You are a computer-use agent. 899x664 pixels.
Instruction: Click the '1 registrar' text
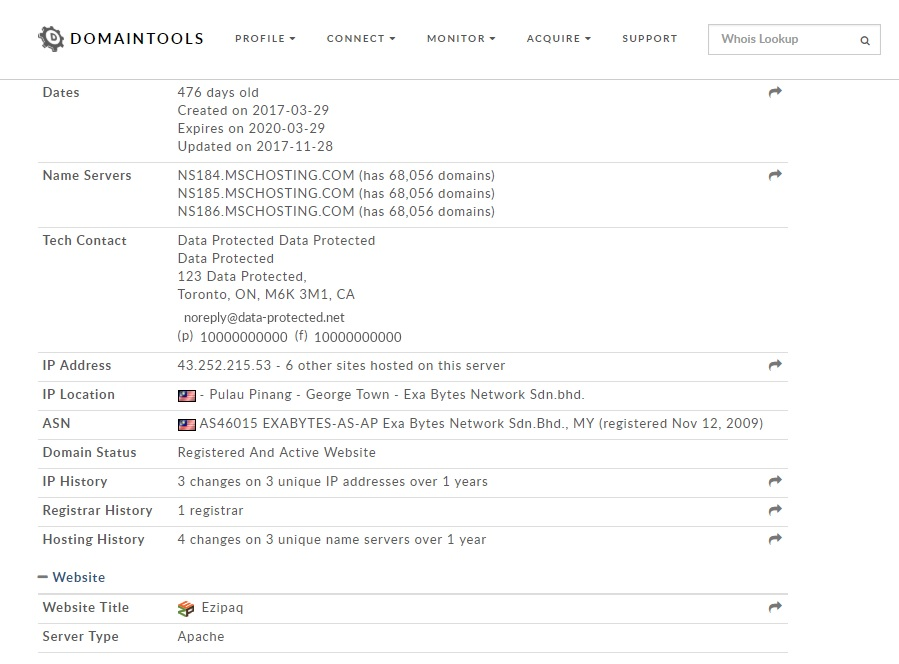[210, 510]
